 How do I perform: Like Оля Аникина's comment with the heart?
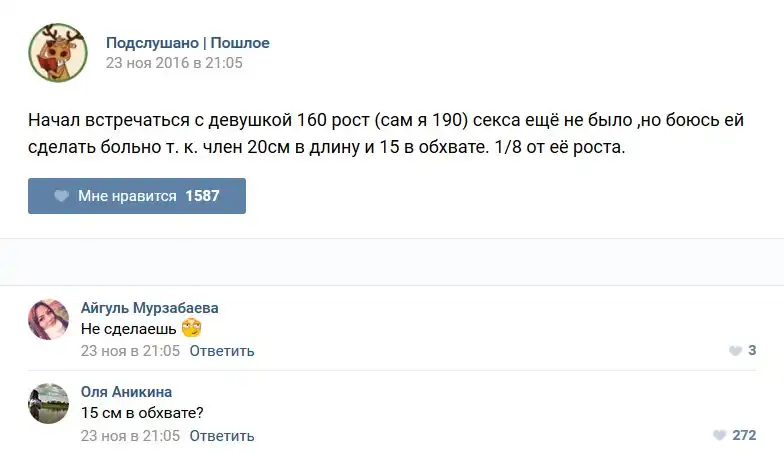(719, 436)
